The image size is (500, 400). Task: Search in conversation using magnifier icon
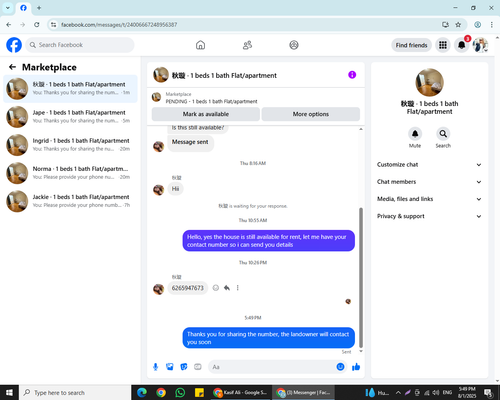coord(443,134)
